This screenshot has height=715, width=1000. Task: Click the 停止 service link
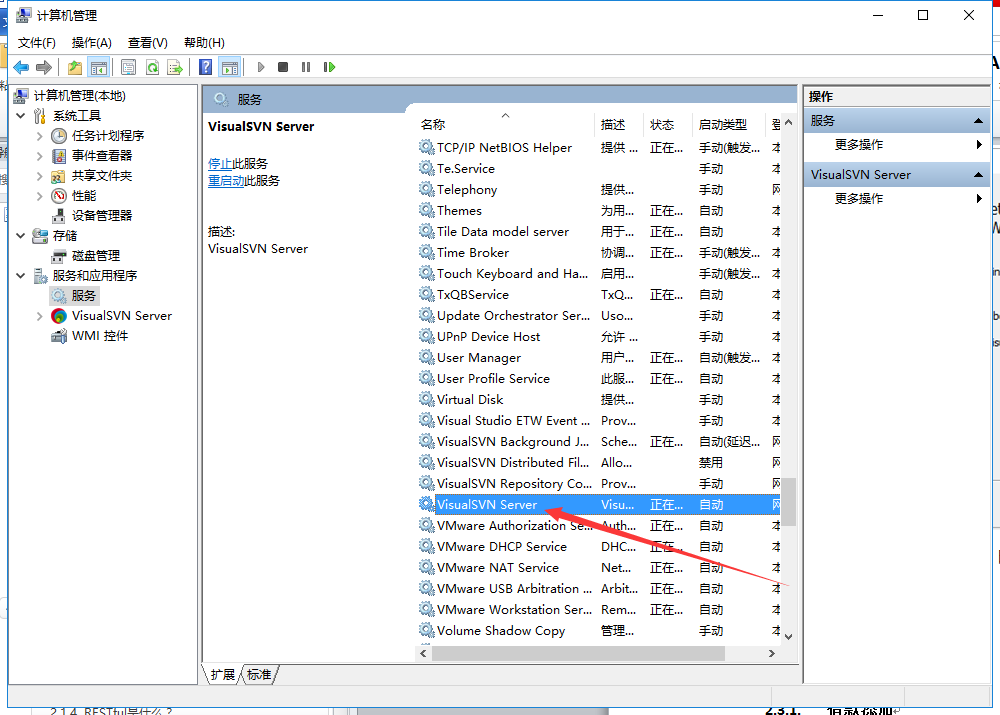pyautogui.click(x=220, y=164)
